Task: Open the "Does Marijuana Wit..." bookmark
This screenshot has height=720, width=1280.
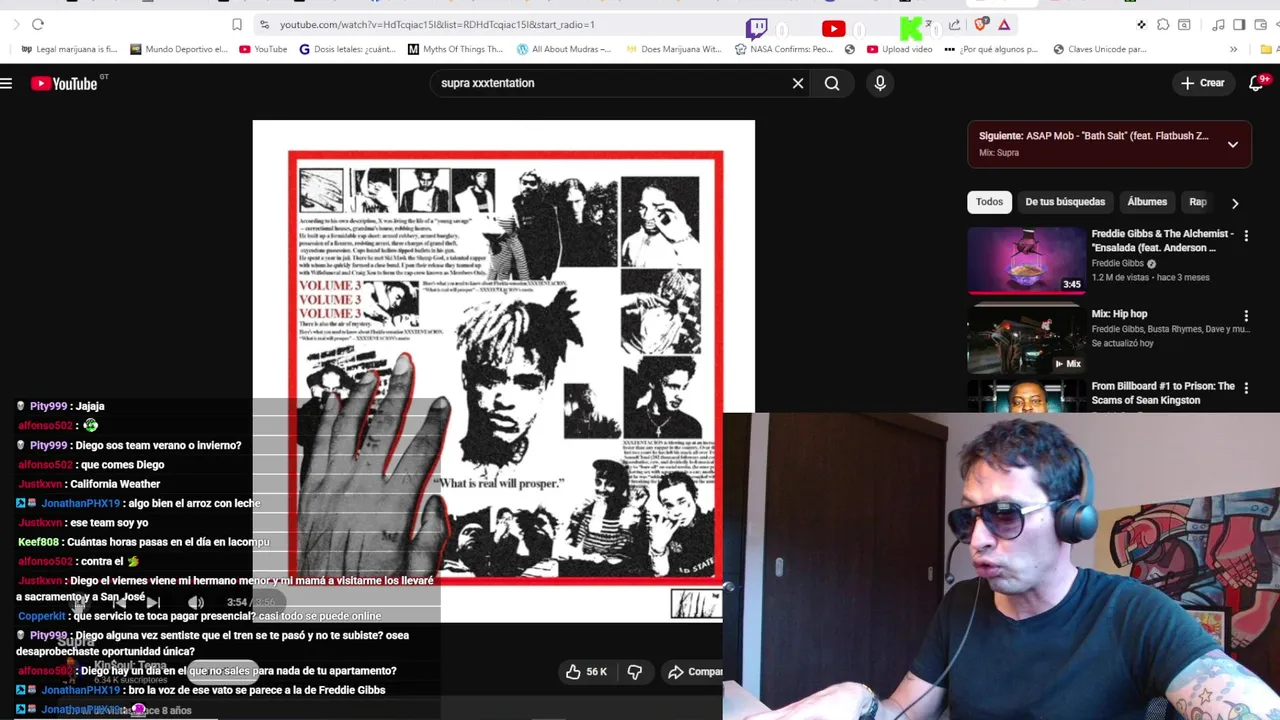Action: 672,49
